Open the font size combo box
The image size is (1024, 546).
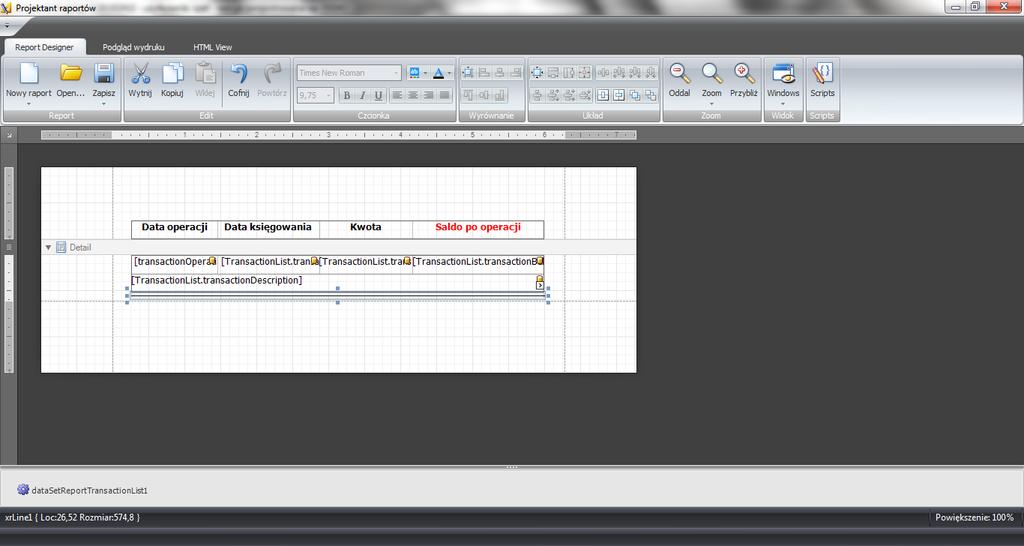tap(316, 95)
